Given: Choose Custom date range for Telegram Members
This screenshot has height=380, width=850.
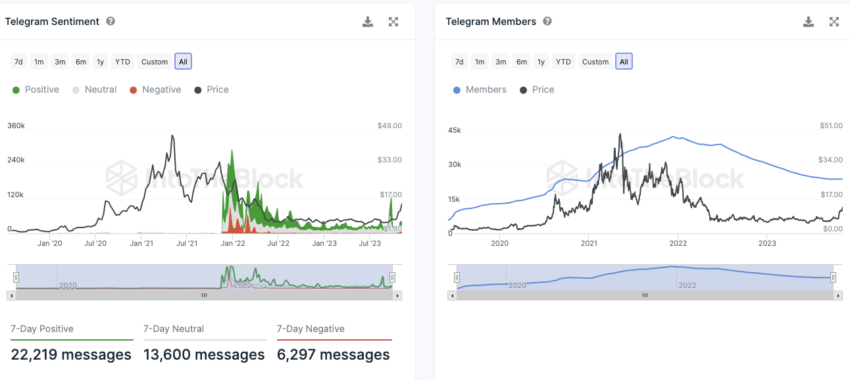Looking at the screenshot, I should (595, 62).
